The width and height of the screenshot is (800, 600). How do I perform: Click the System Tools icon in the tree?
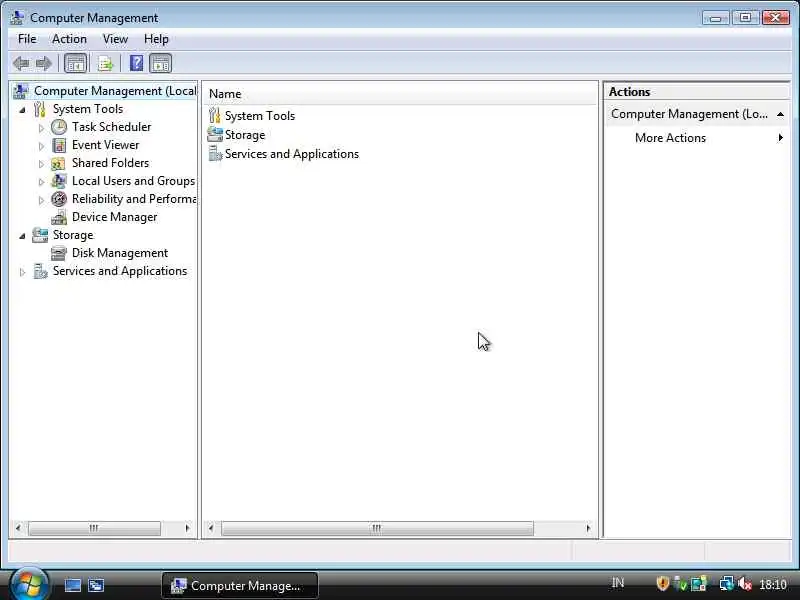click(x=40, y=109)
